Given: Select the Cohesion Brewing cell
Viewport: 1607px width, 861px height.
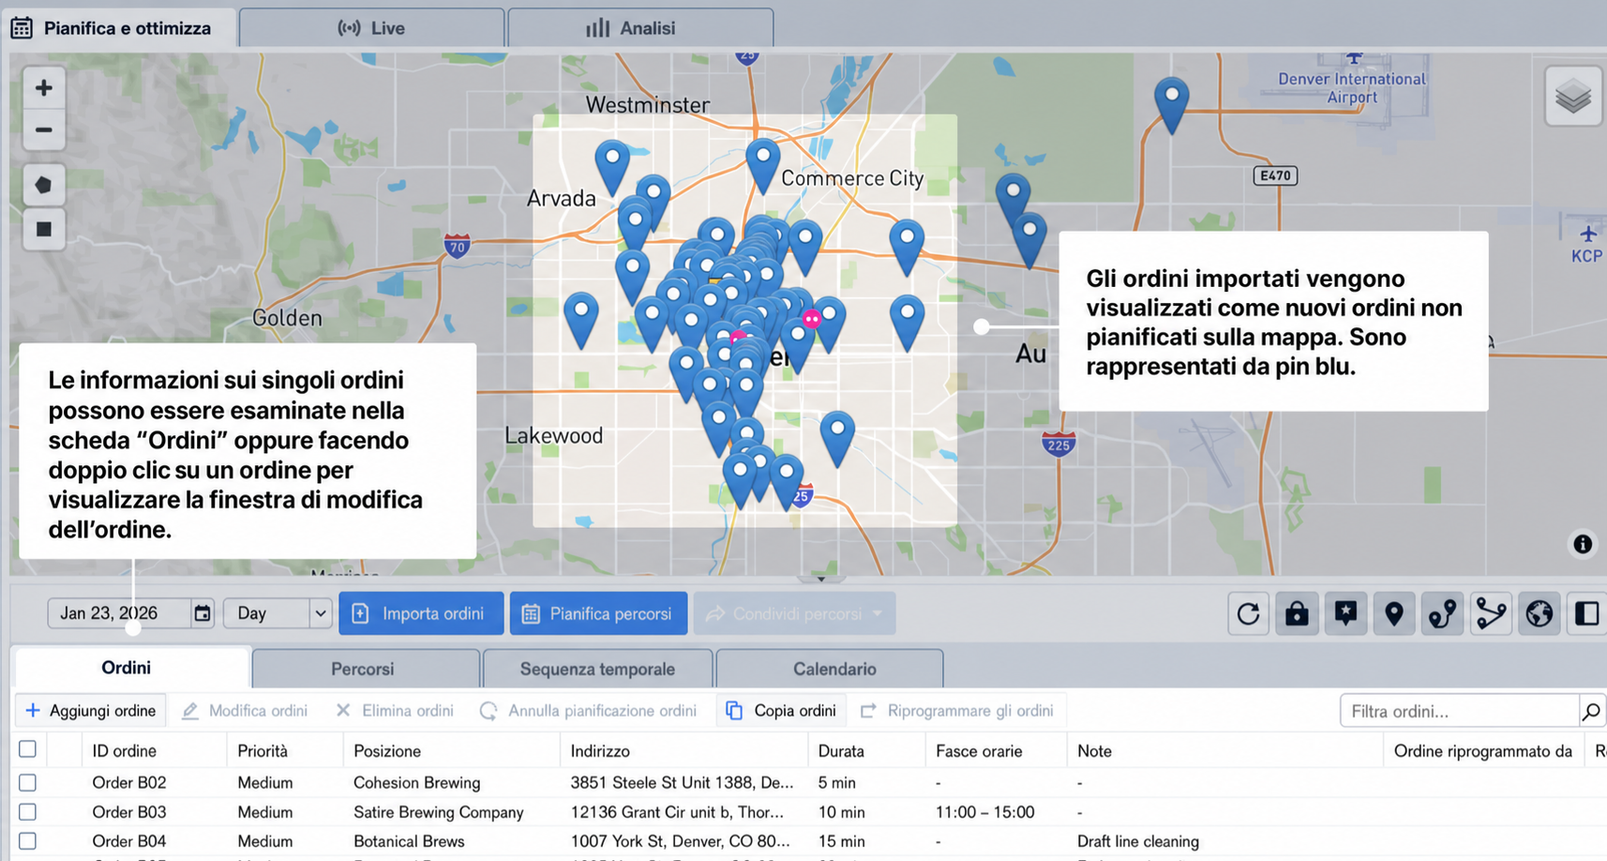Looking at the screenshot, I should [x=417, y=782].
